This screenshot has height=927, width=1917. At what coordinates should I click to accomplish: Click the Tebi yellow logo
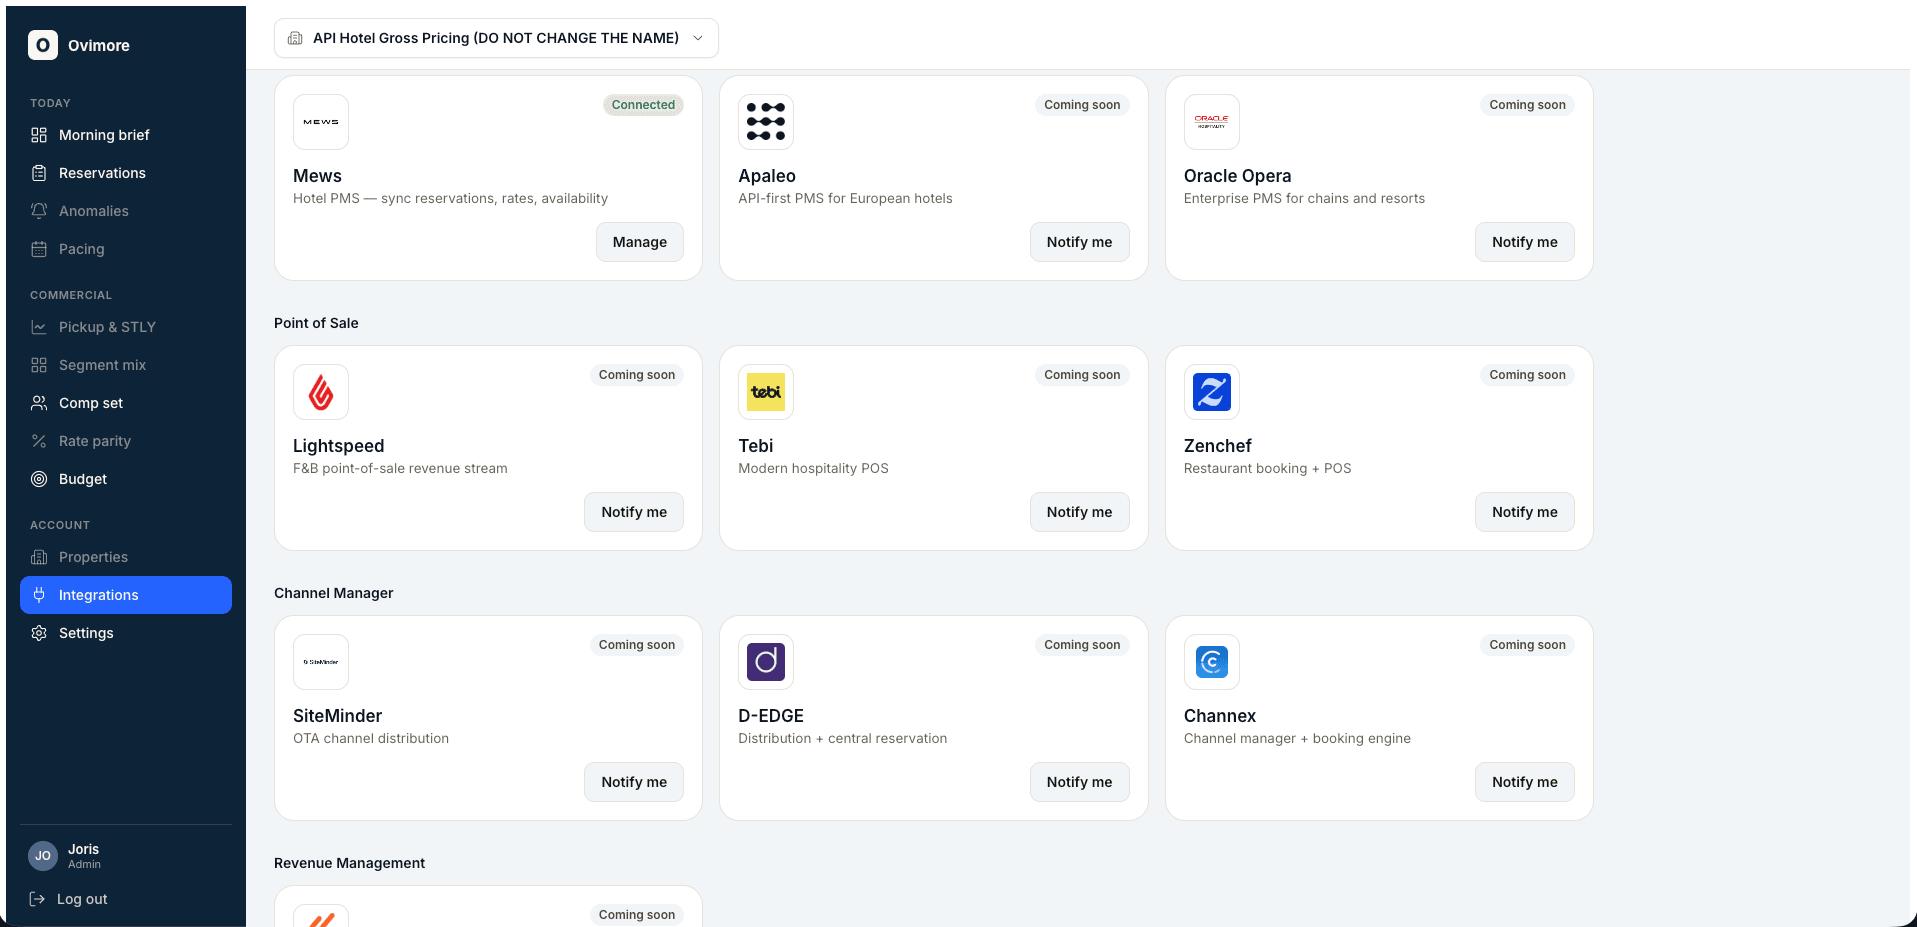coord(766,392)
